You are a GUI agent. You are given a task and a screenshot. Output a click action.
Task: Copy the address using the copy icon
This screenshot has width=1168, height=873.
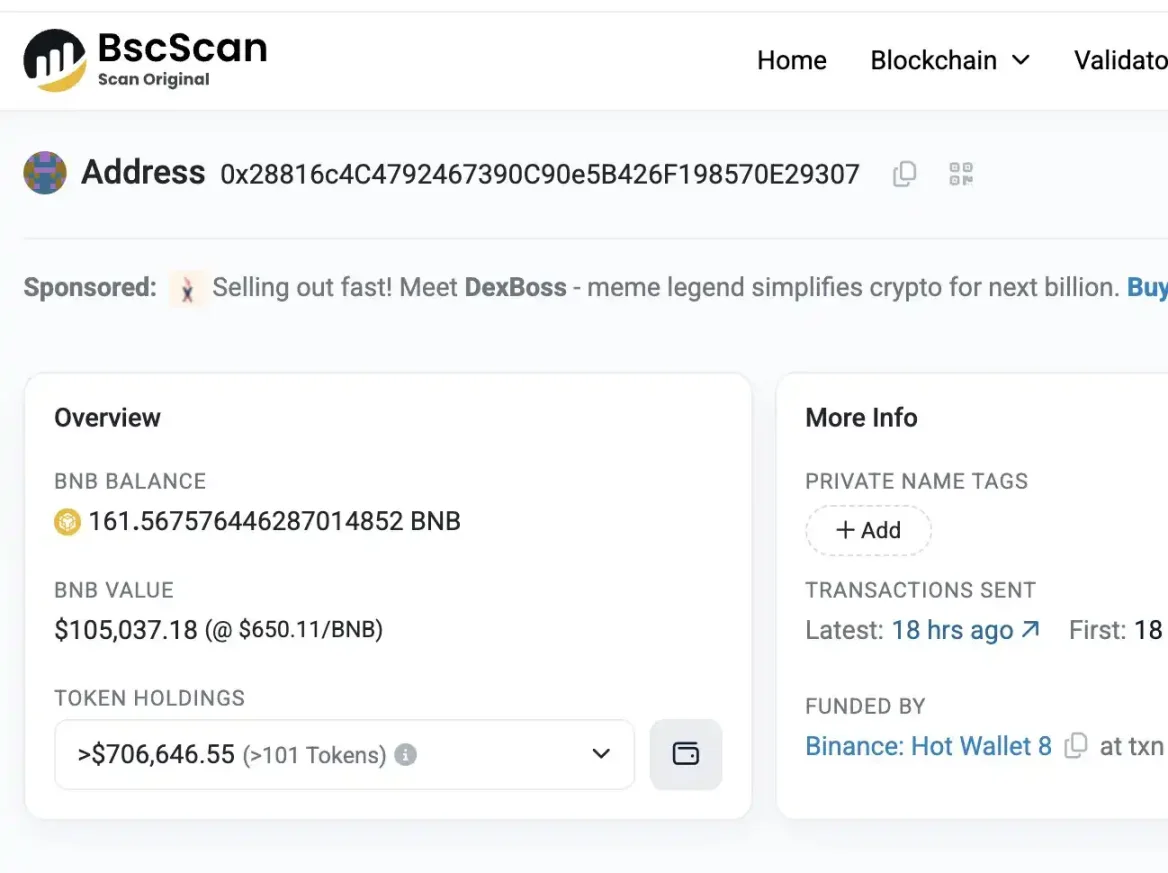coord(904,173)
